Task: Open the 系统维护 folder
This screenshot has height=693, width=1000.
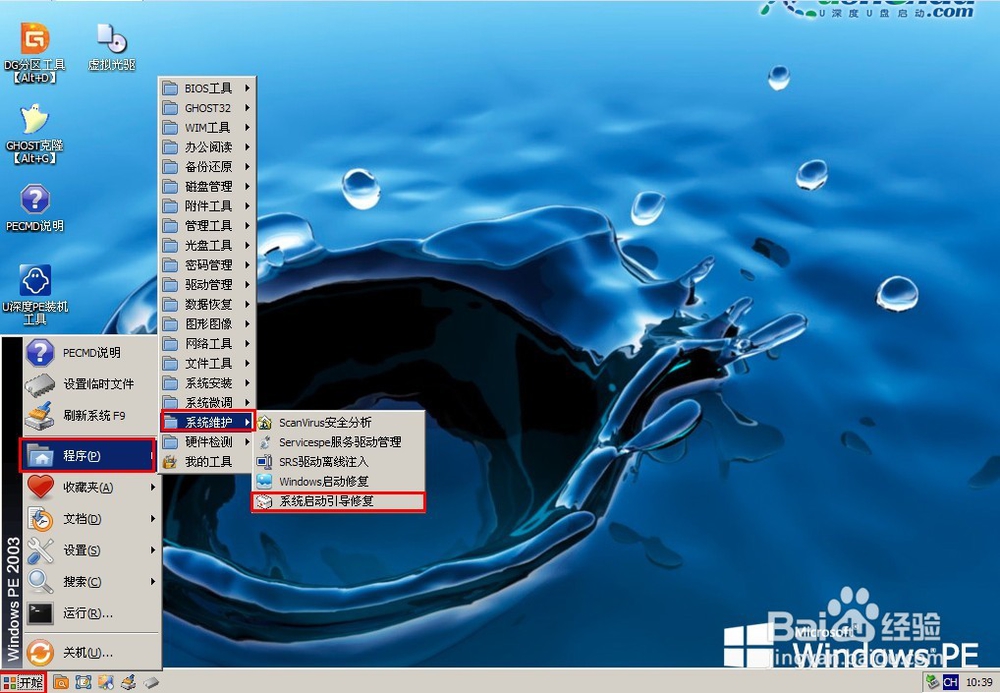Action: coord(207,422)
